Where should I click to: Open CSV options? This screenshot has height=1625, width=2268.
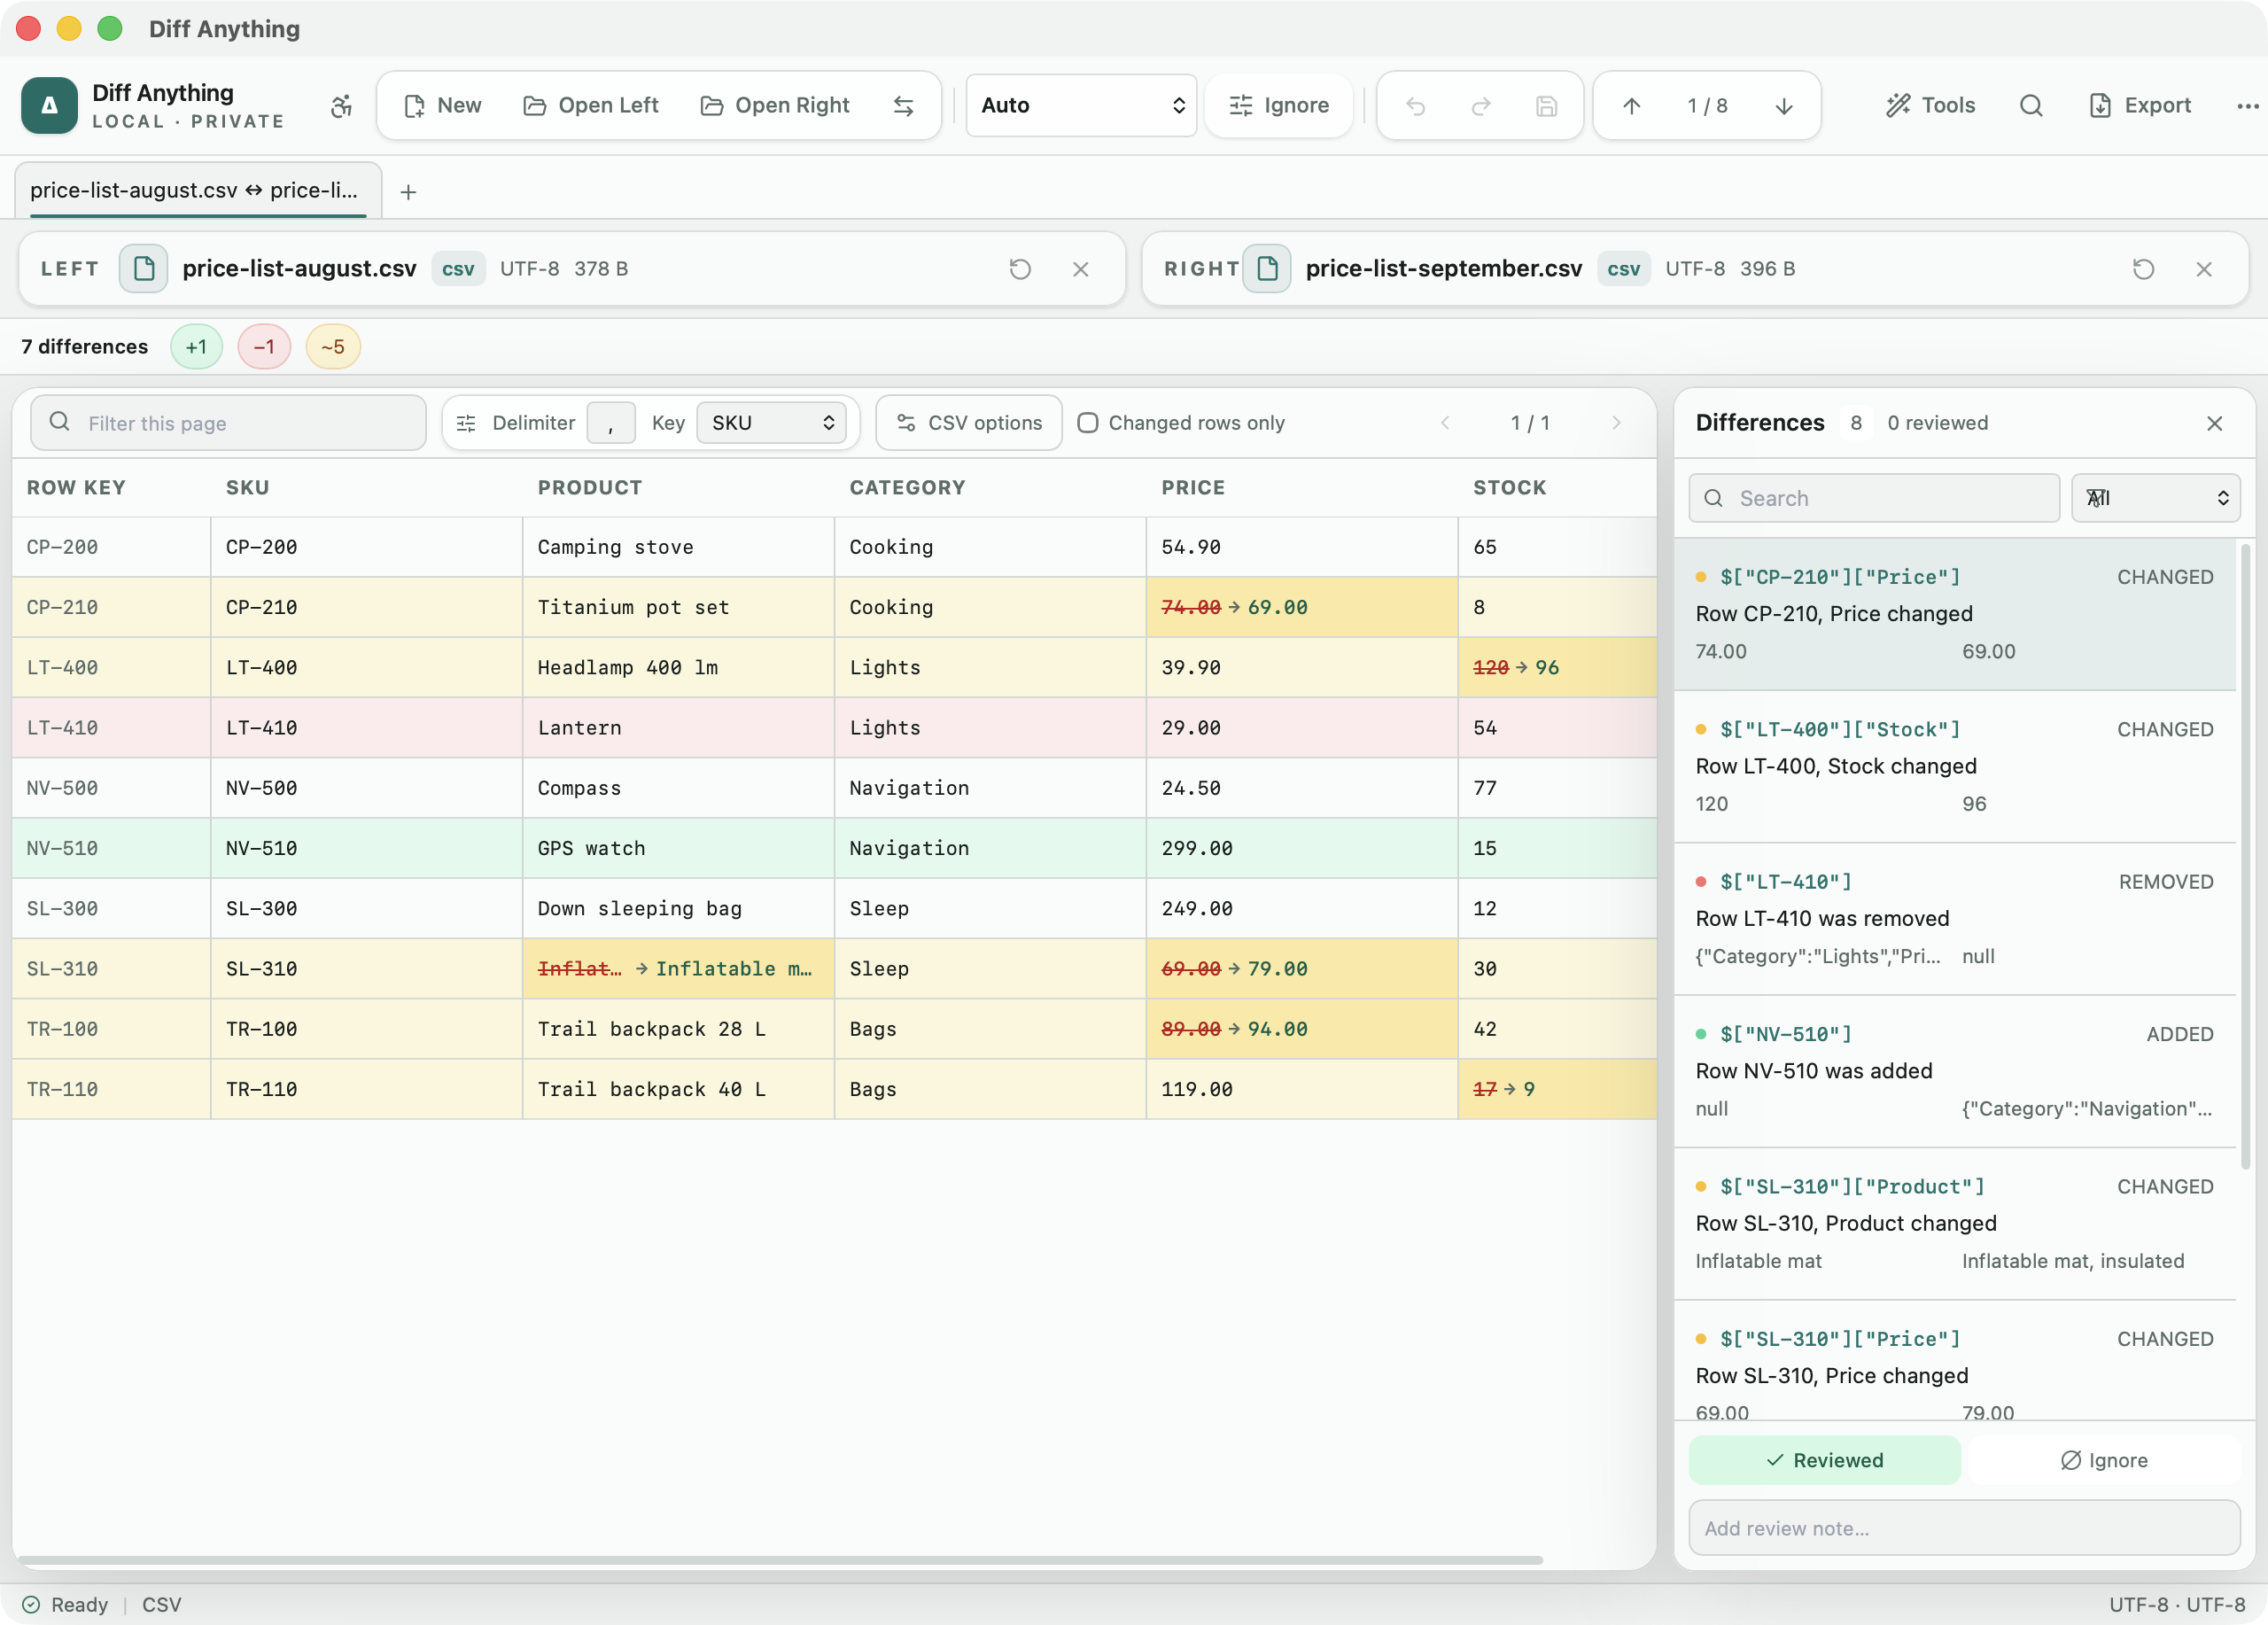tap(968, 423)
